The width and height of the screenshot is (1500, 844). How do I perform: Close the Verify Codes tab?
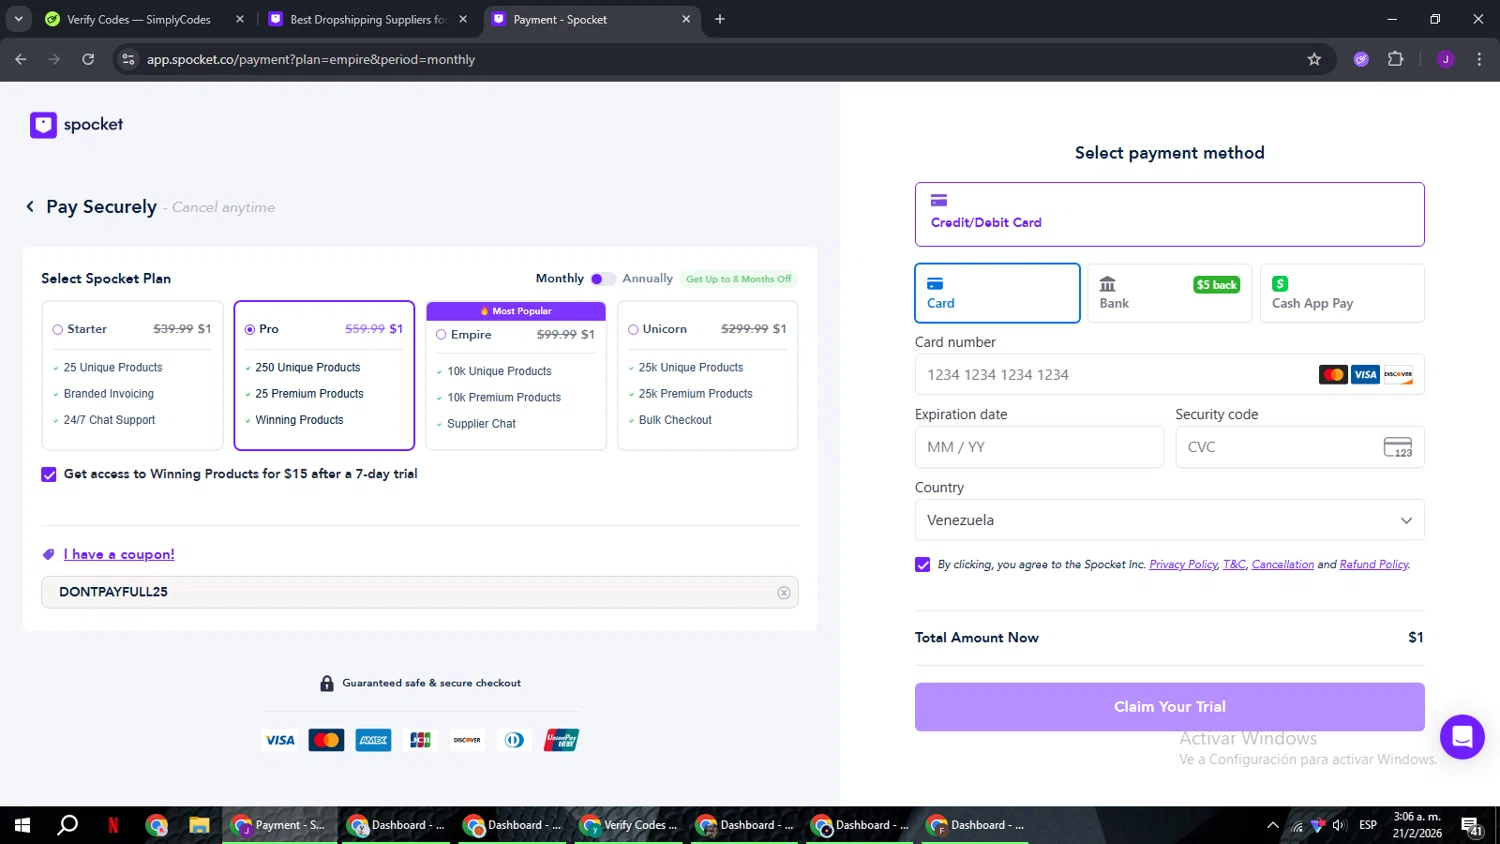[240, 19]
